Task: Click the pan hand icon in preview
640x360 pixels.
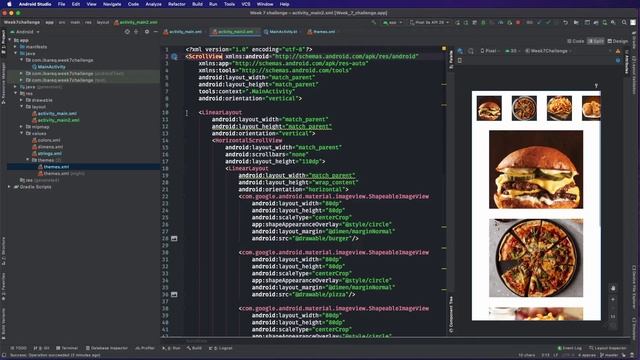Action: point(613,288)
